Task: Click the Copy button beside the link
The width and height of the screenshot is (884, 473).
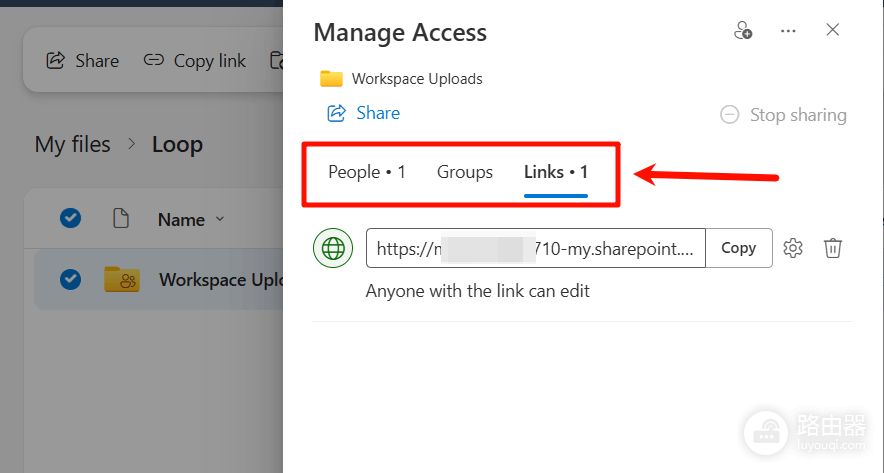Action: [x=739, y=248]
